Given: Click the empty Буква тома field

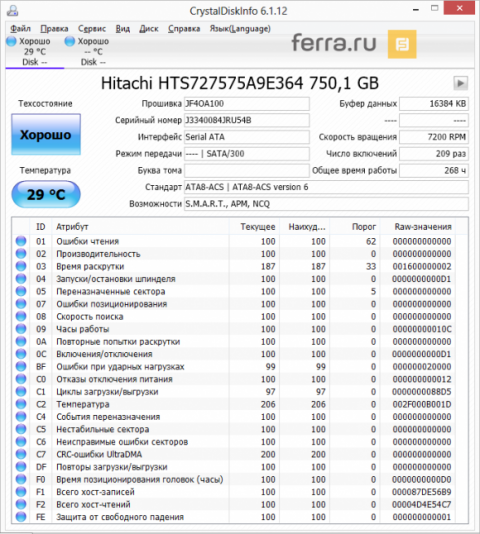Looking at the screenshot, I should tap(247, 170).
